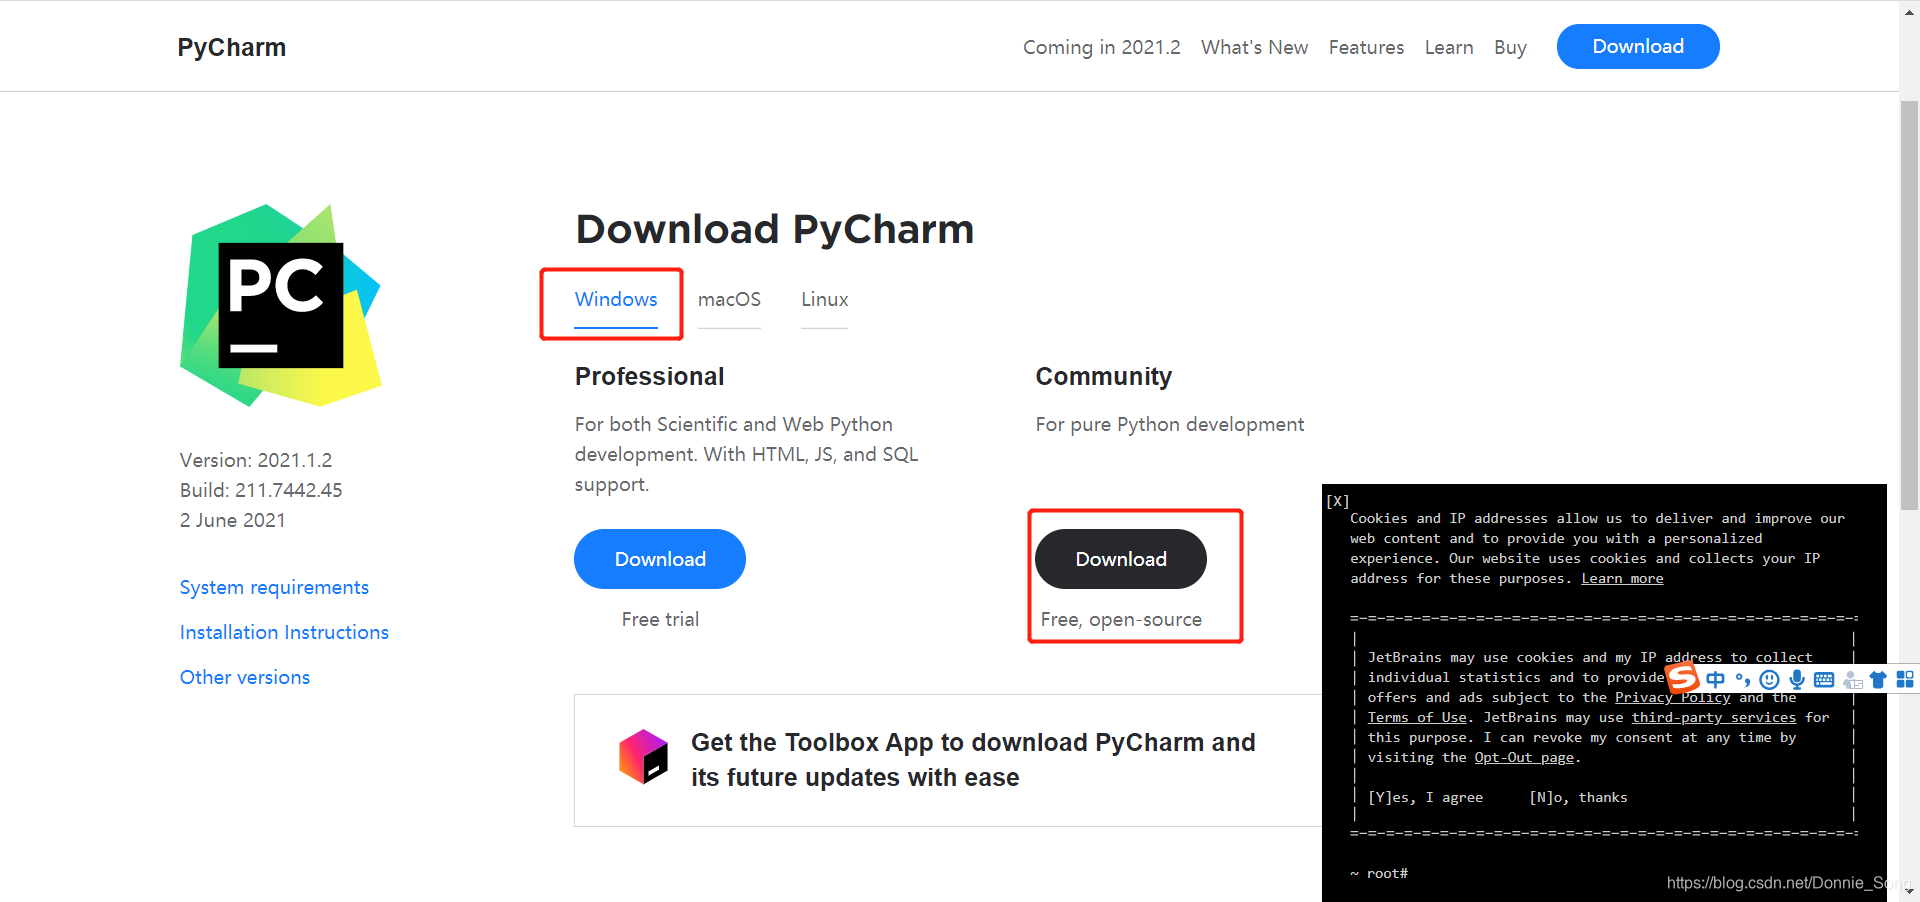The height and width of the screenshot is (902, 1920).
Task: Open Other versions link
Action: (245, 677)
